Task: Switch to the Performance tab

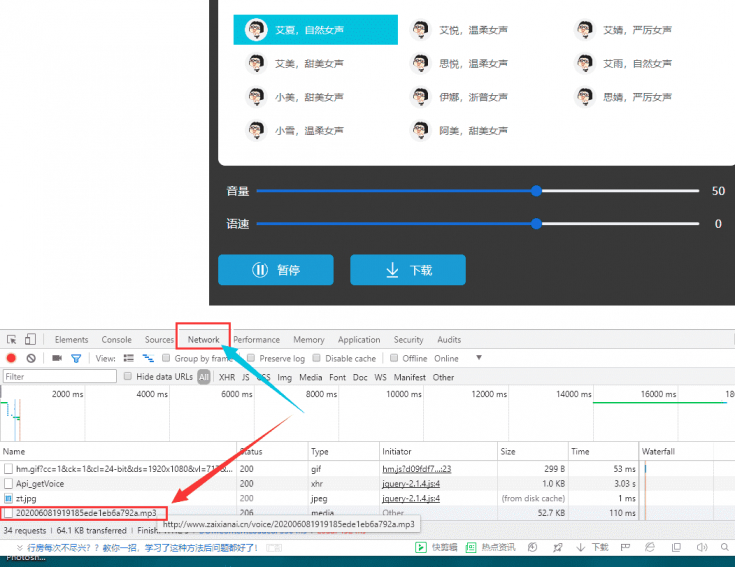Action: pos(256,340)
